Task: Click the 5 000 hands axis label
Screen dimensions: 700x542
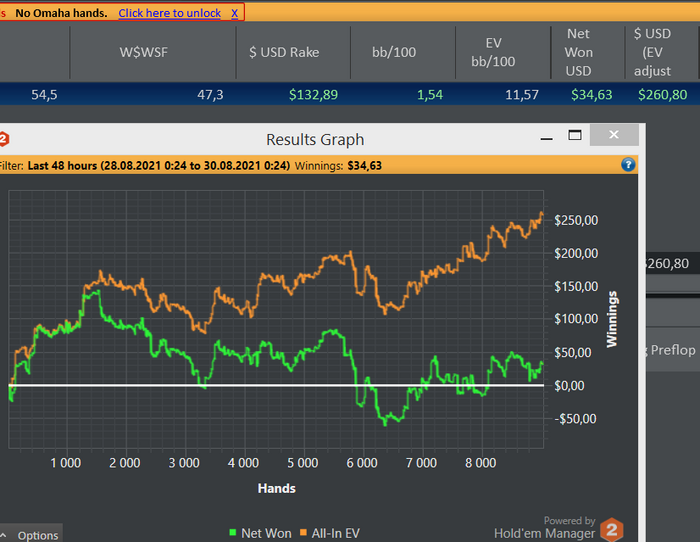Action: pyautogui.click(x=303, y=463)
